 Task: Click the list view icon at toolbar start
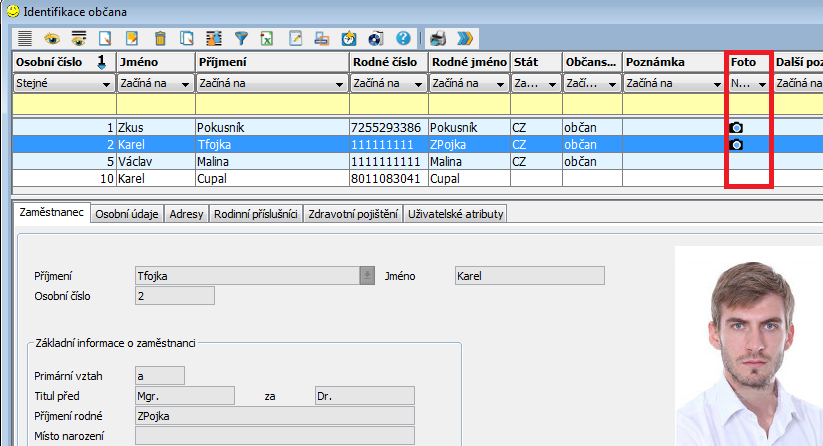(24, 39)
